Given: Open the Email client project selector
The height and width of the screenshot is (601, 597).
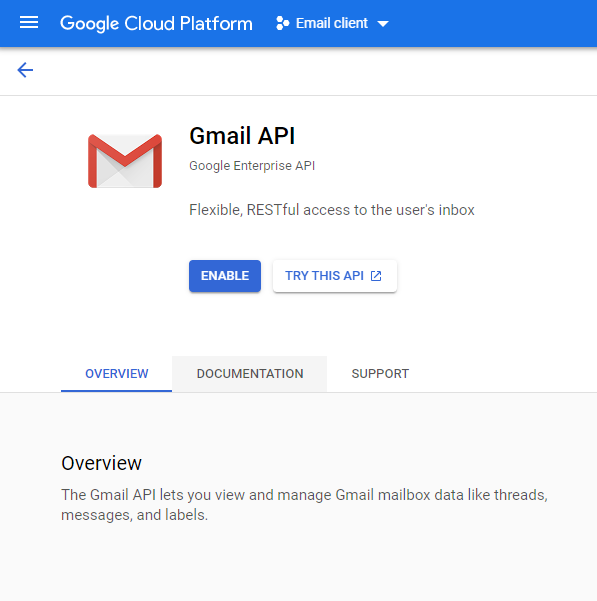Looking at the screenshot, I should [x=332, y=23].
